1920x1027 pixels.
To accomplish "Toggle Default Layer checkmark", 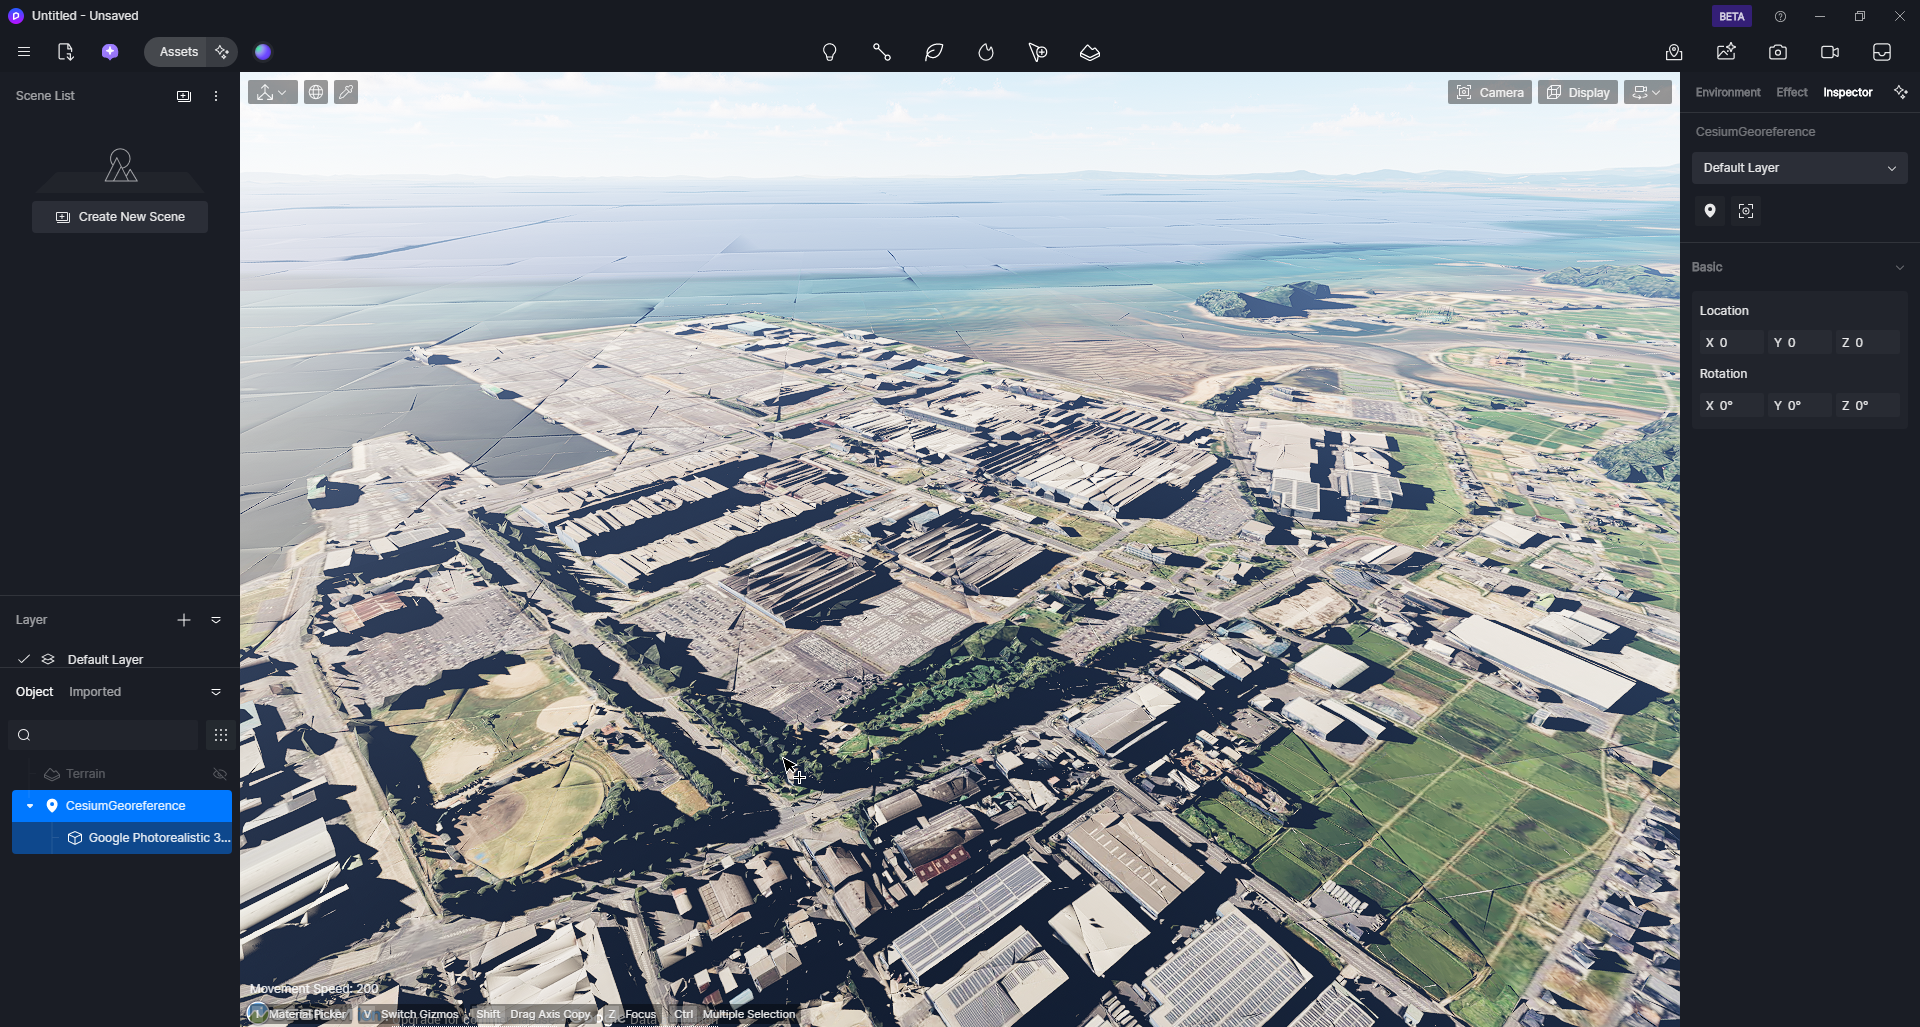I will [24, 659].
